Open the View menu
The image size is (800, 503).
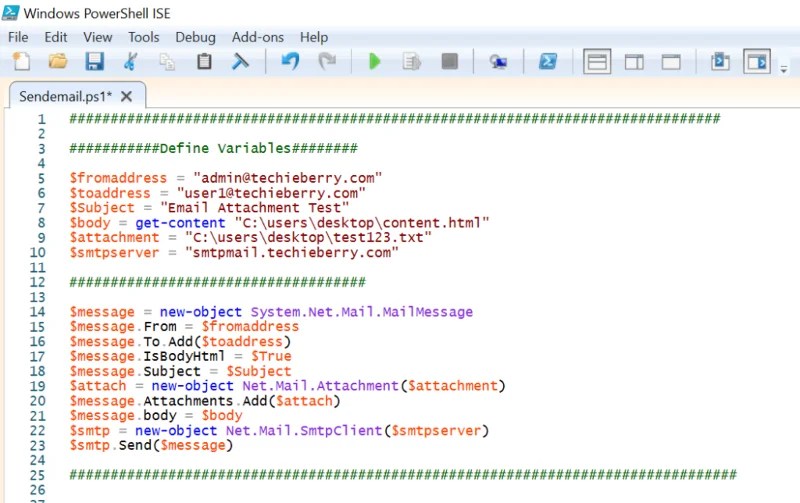97,37
